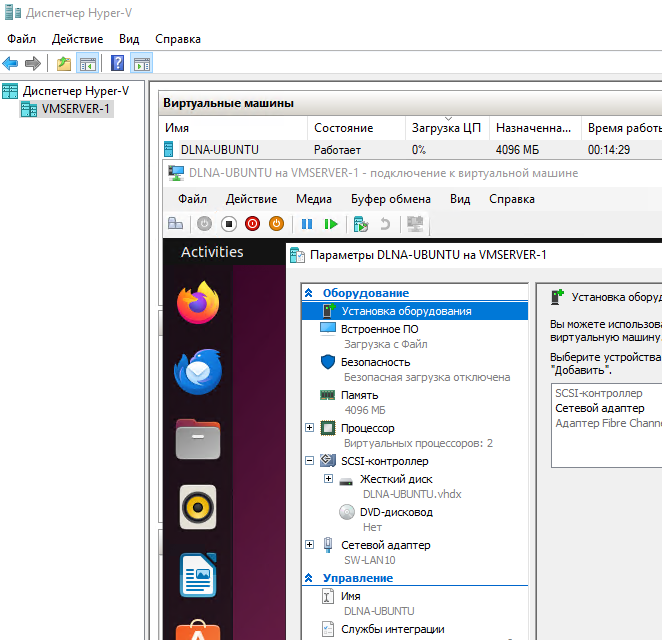Select Установка оборудования in settings tree
The height and width of the screenshot is (640, 662).
pyautogui.click(x=415, y=311)
